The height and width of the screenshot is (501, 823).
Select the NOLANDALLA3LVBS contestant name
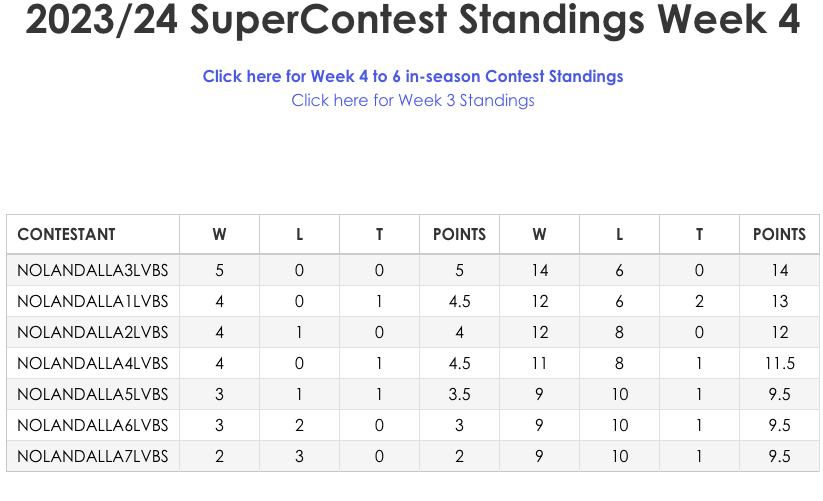(x=92, y=270)
